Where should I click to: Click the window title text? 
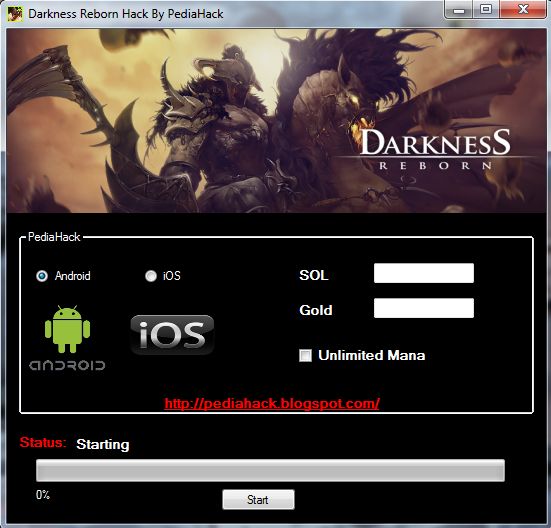(125, 14)
